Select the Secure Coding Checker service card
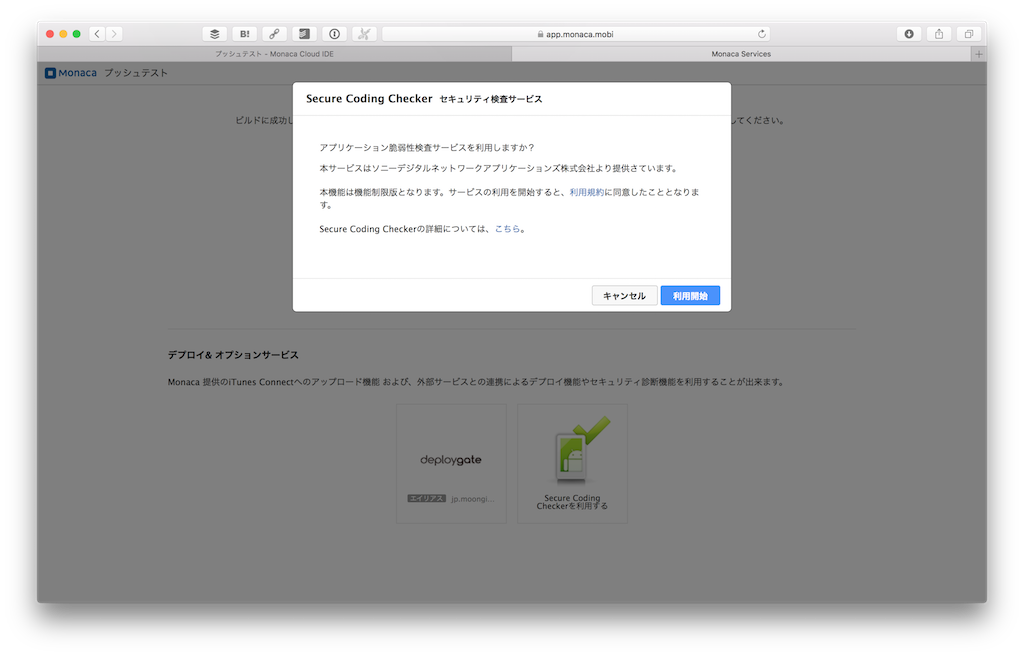1024x656 pixels. click(x=572, y=463)
